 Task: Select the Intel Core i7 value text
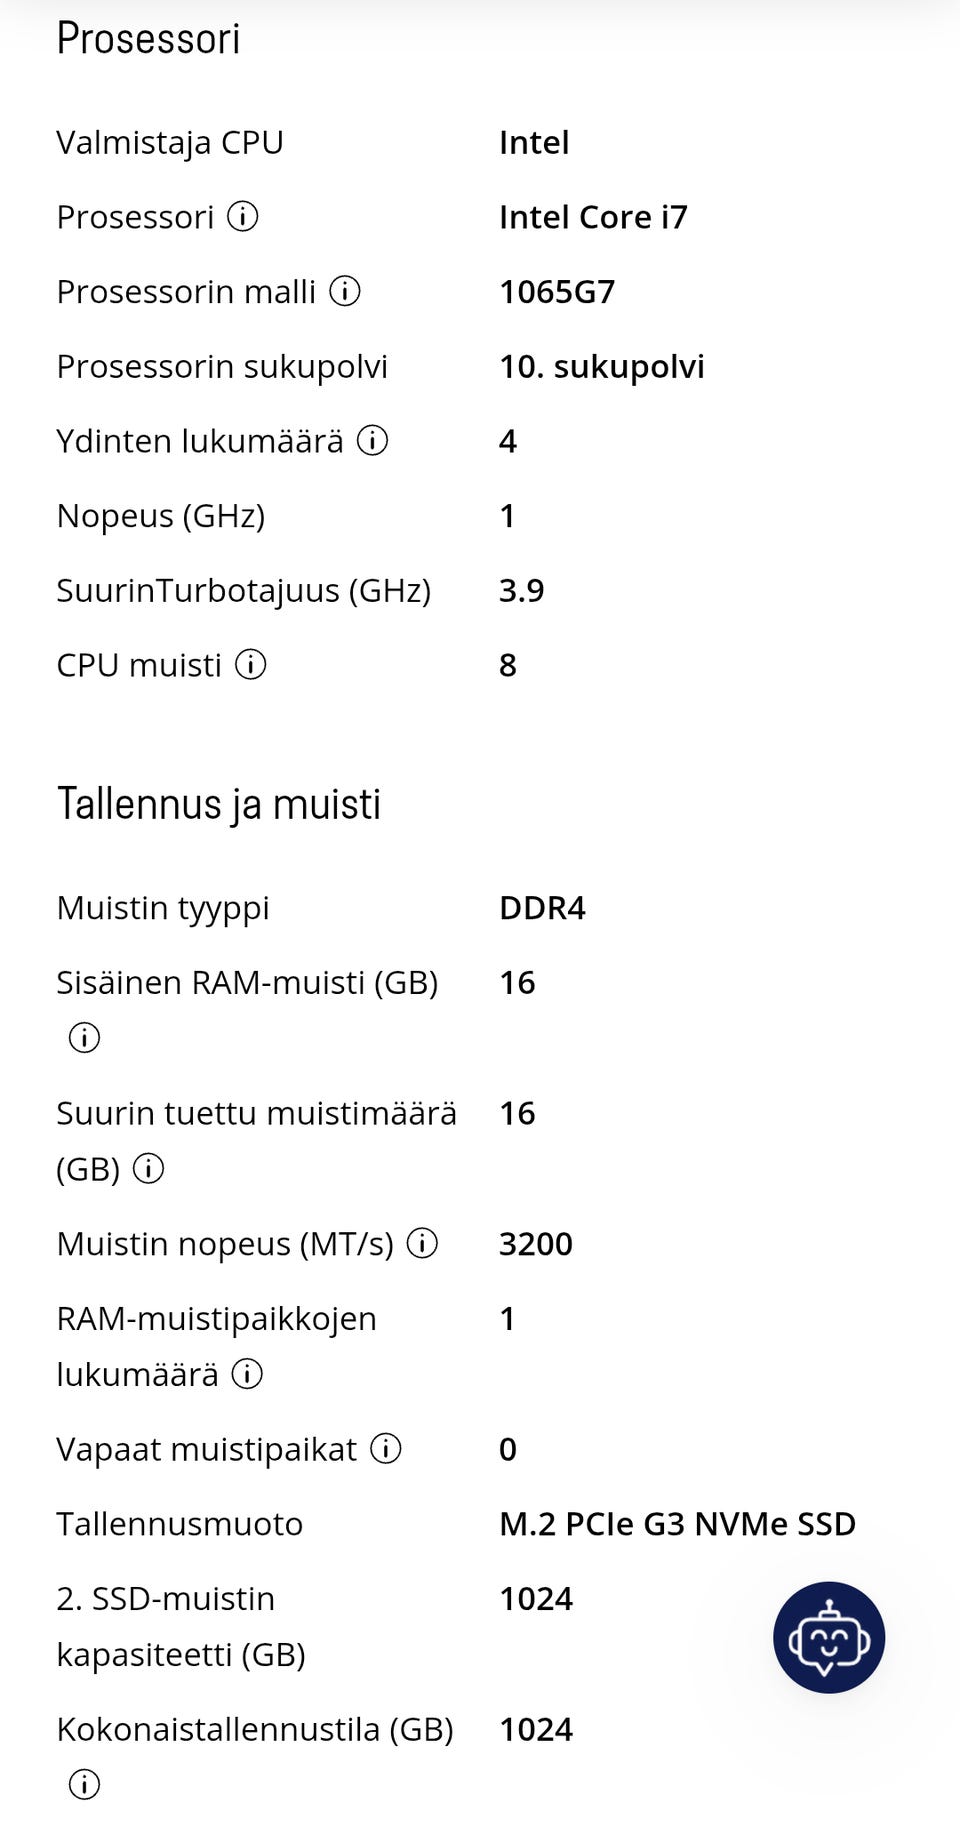pyautogui.click(x=593, y=217)
